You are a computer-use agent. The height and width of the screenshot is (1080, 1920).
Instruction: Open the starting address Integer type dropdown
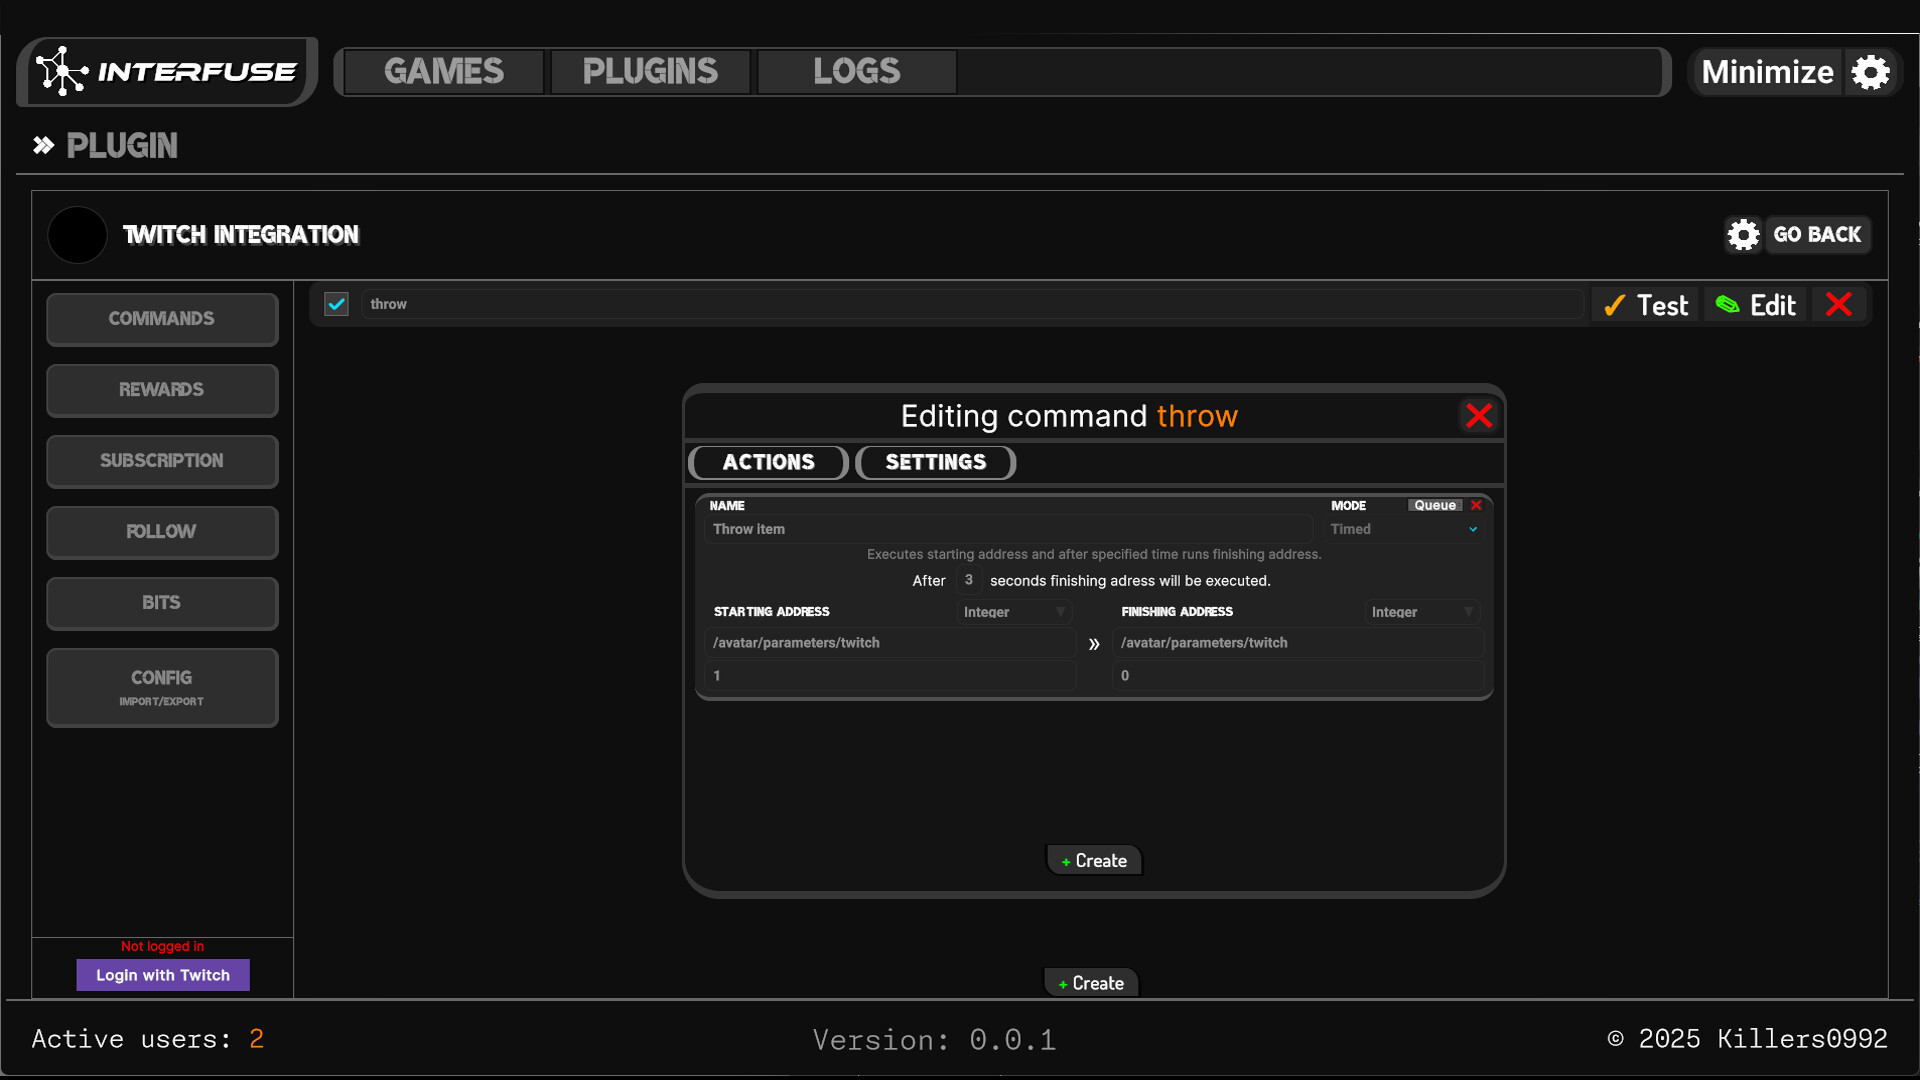coord(1013,611)
